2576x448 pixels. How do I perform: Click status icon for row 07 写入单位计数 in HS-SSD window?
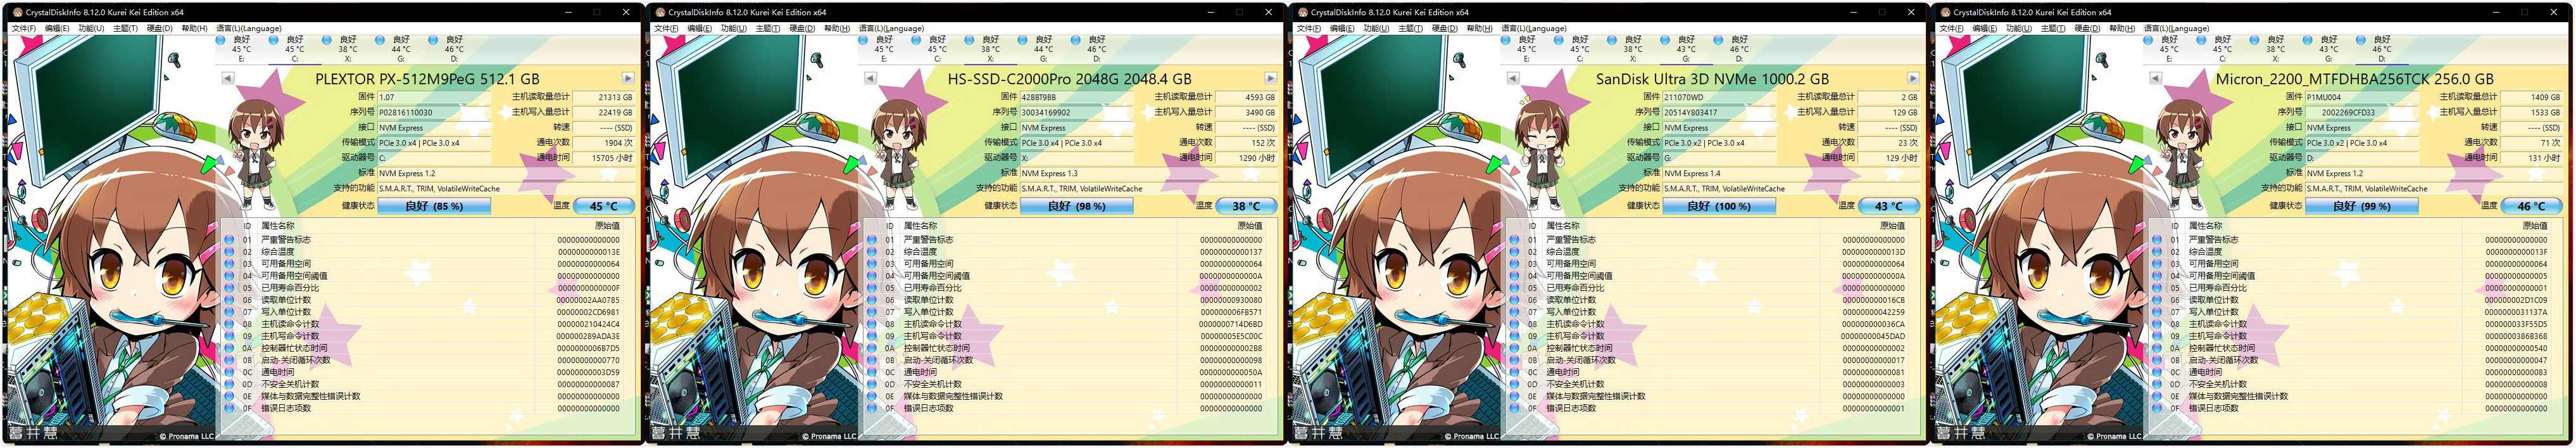[x=872, y=312]
